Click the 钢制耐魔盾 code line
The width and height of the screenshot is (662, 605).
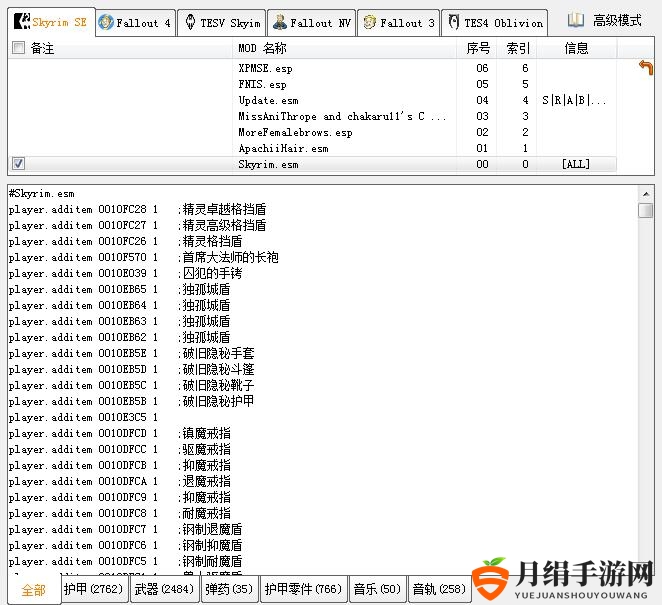click(125, 562)
